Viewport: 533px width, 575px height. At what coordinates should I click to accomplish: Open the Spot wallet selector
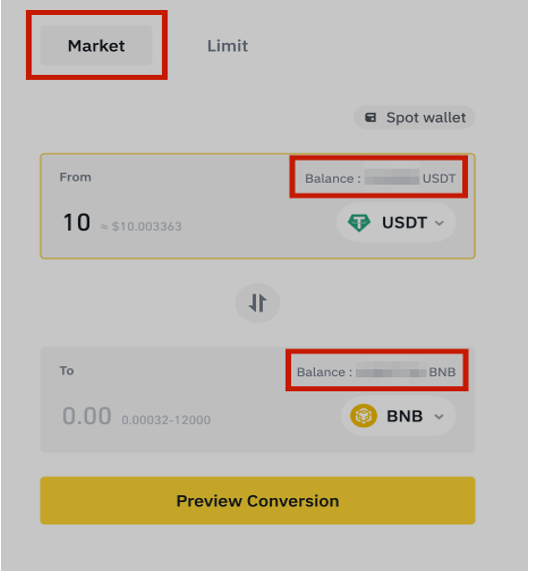[x=417, y=118]
